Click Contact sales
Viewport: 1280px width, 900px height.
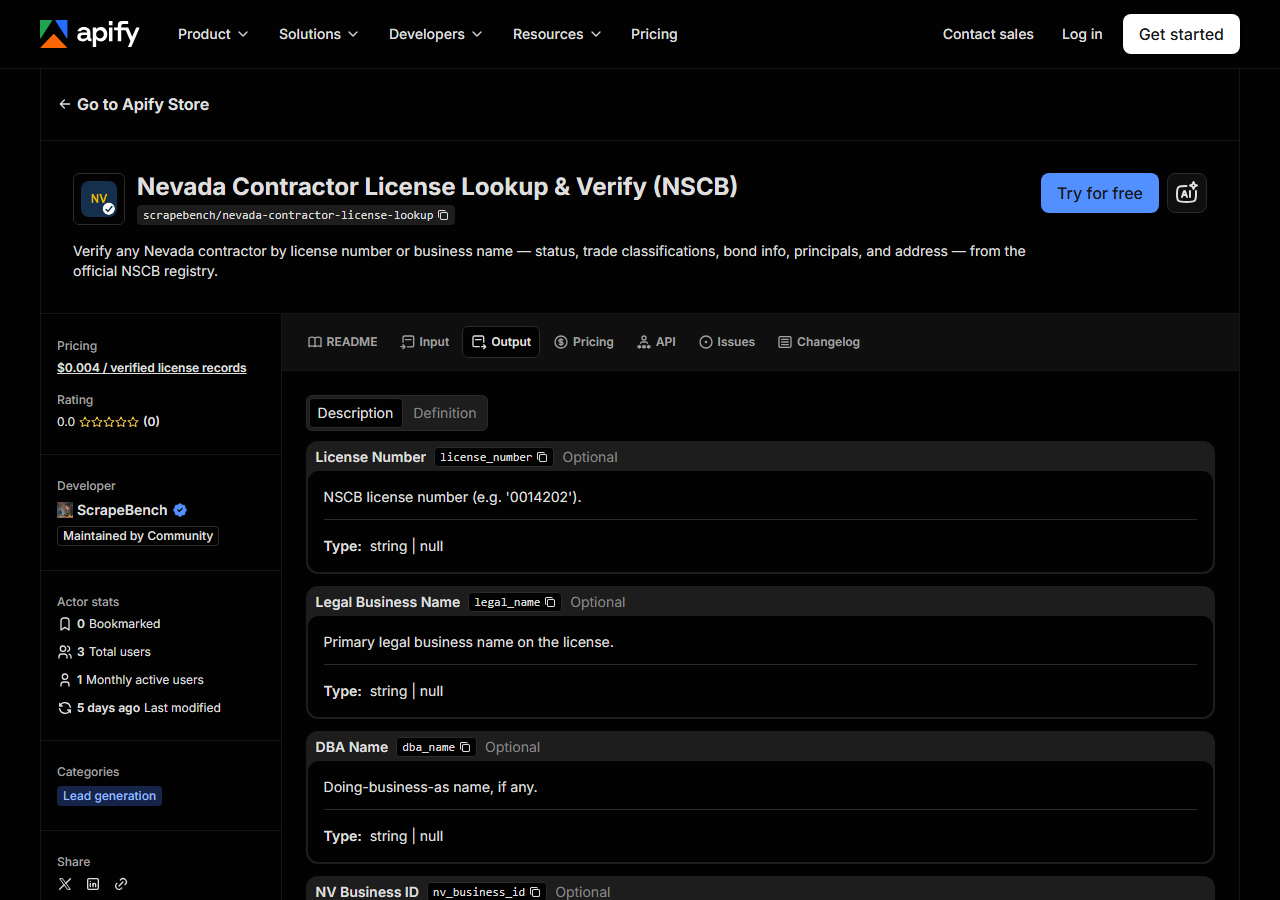pos(988,34)
